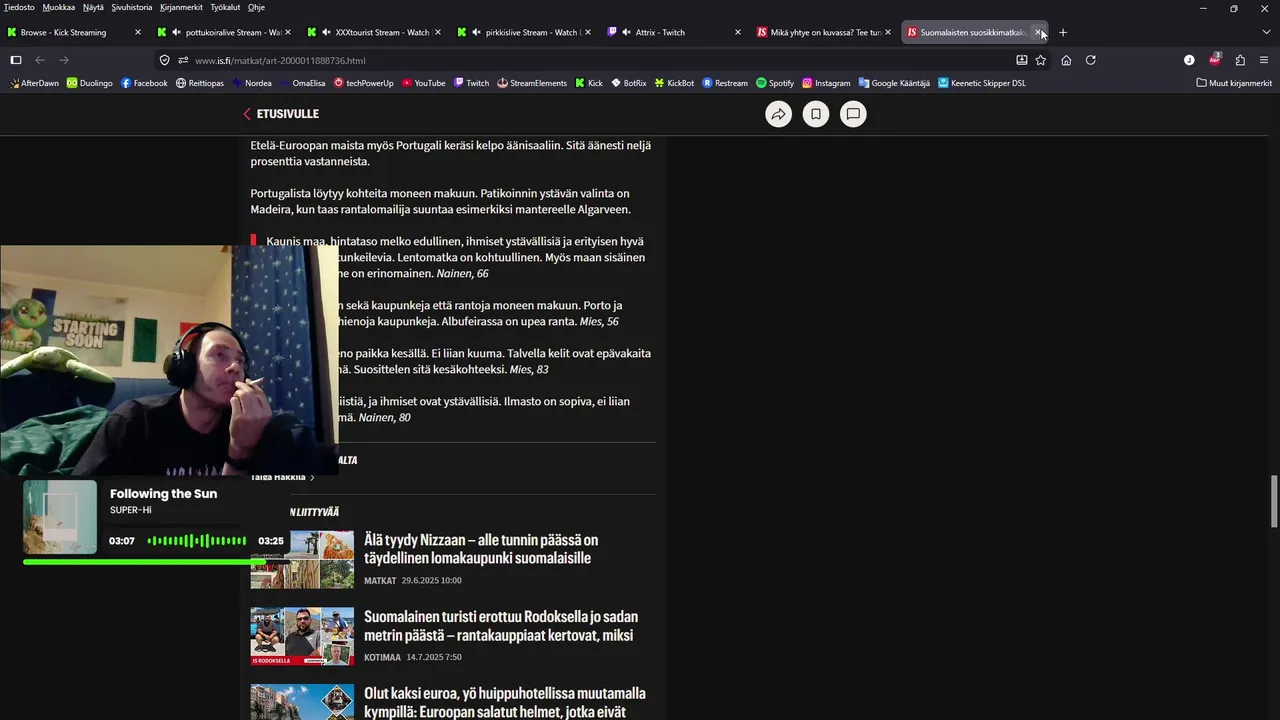Open BotRix bookmark
Screen dimensions: 1280x720
pyautogui.click(x=628, y=83)
